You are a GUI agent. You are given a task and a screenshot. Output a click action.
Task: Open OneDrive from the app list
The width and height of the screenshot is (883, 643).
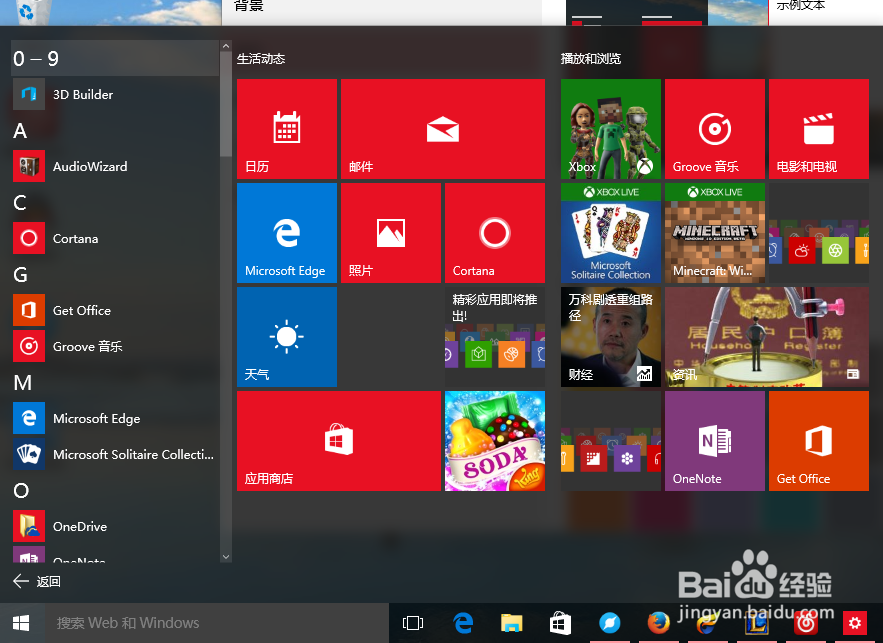pyautogui.click(x=115, y=526)
